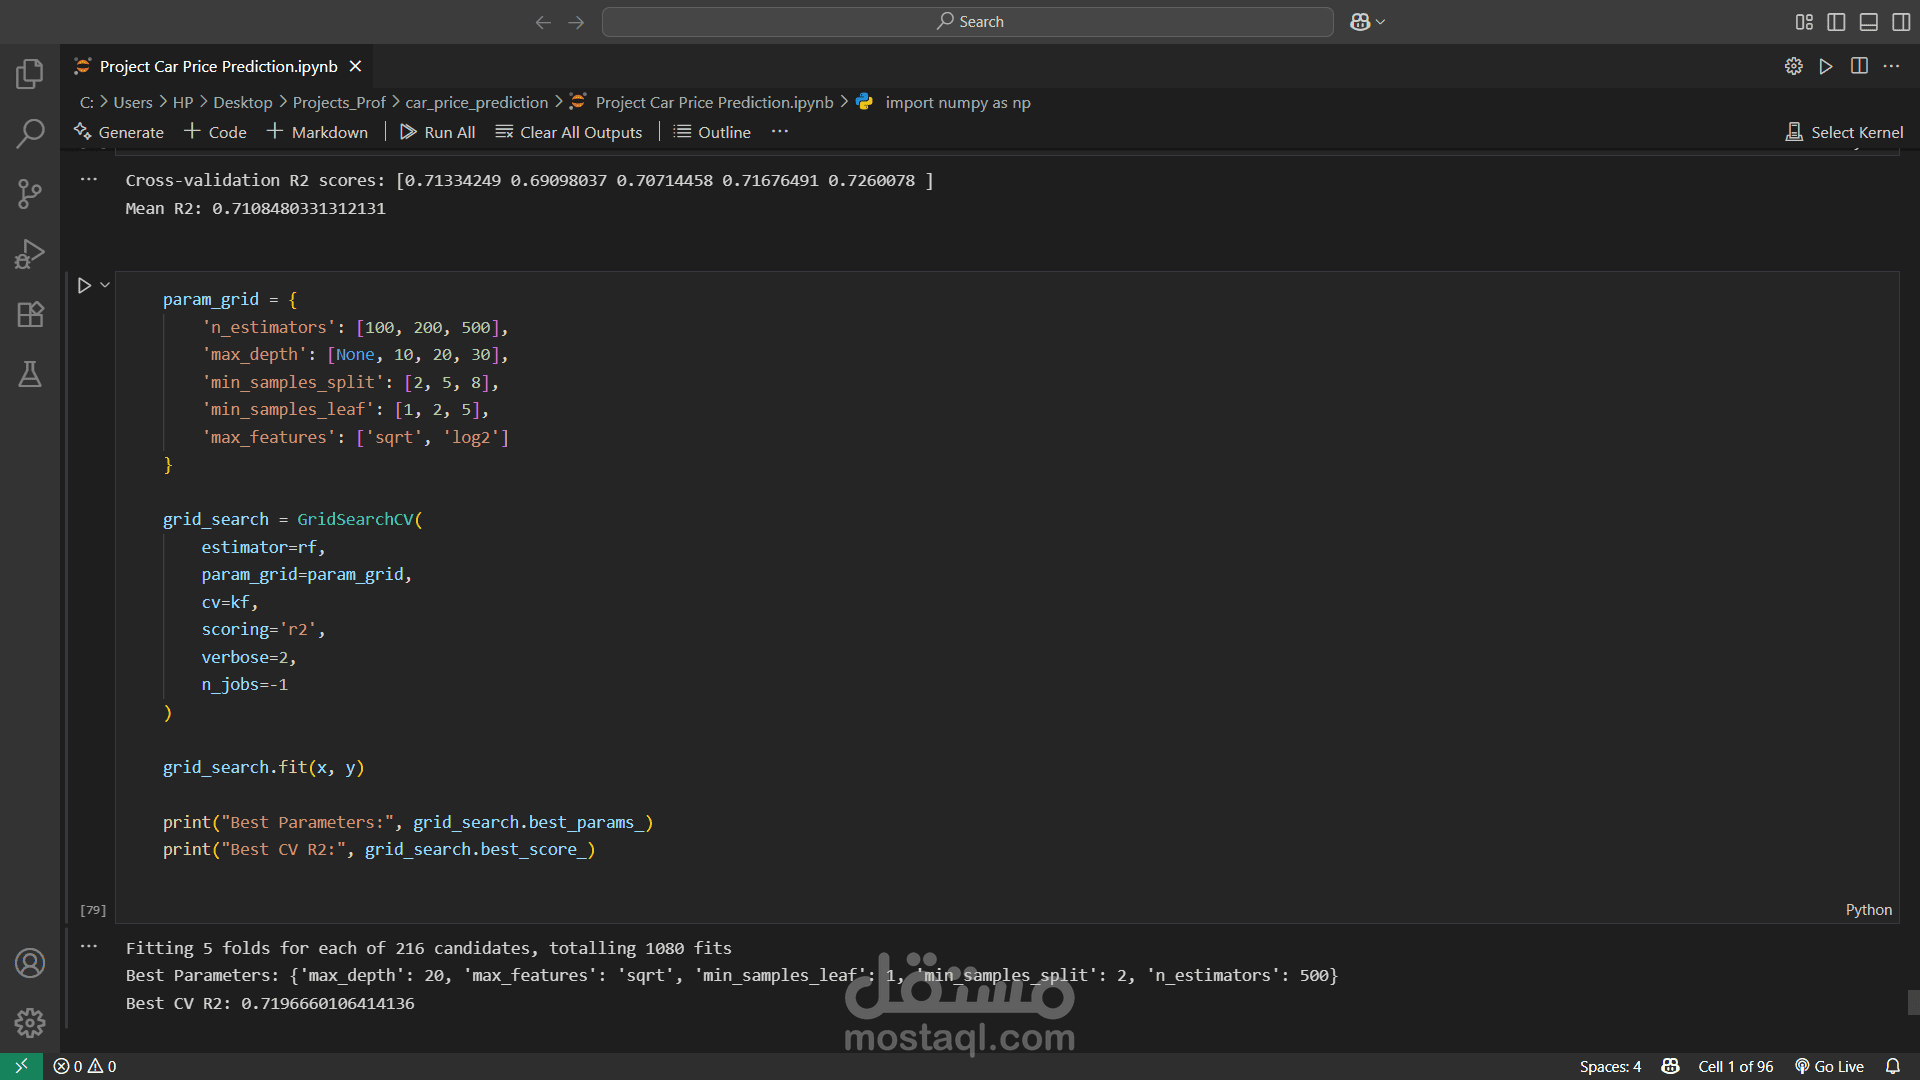Open the Extensions view

click(30, 314)
